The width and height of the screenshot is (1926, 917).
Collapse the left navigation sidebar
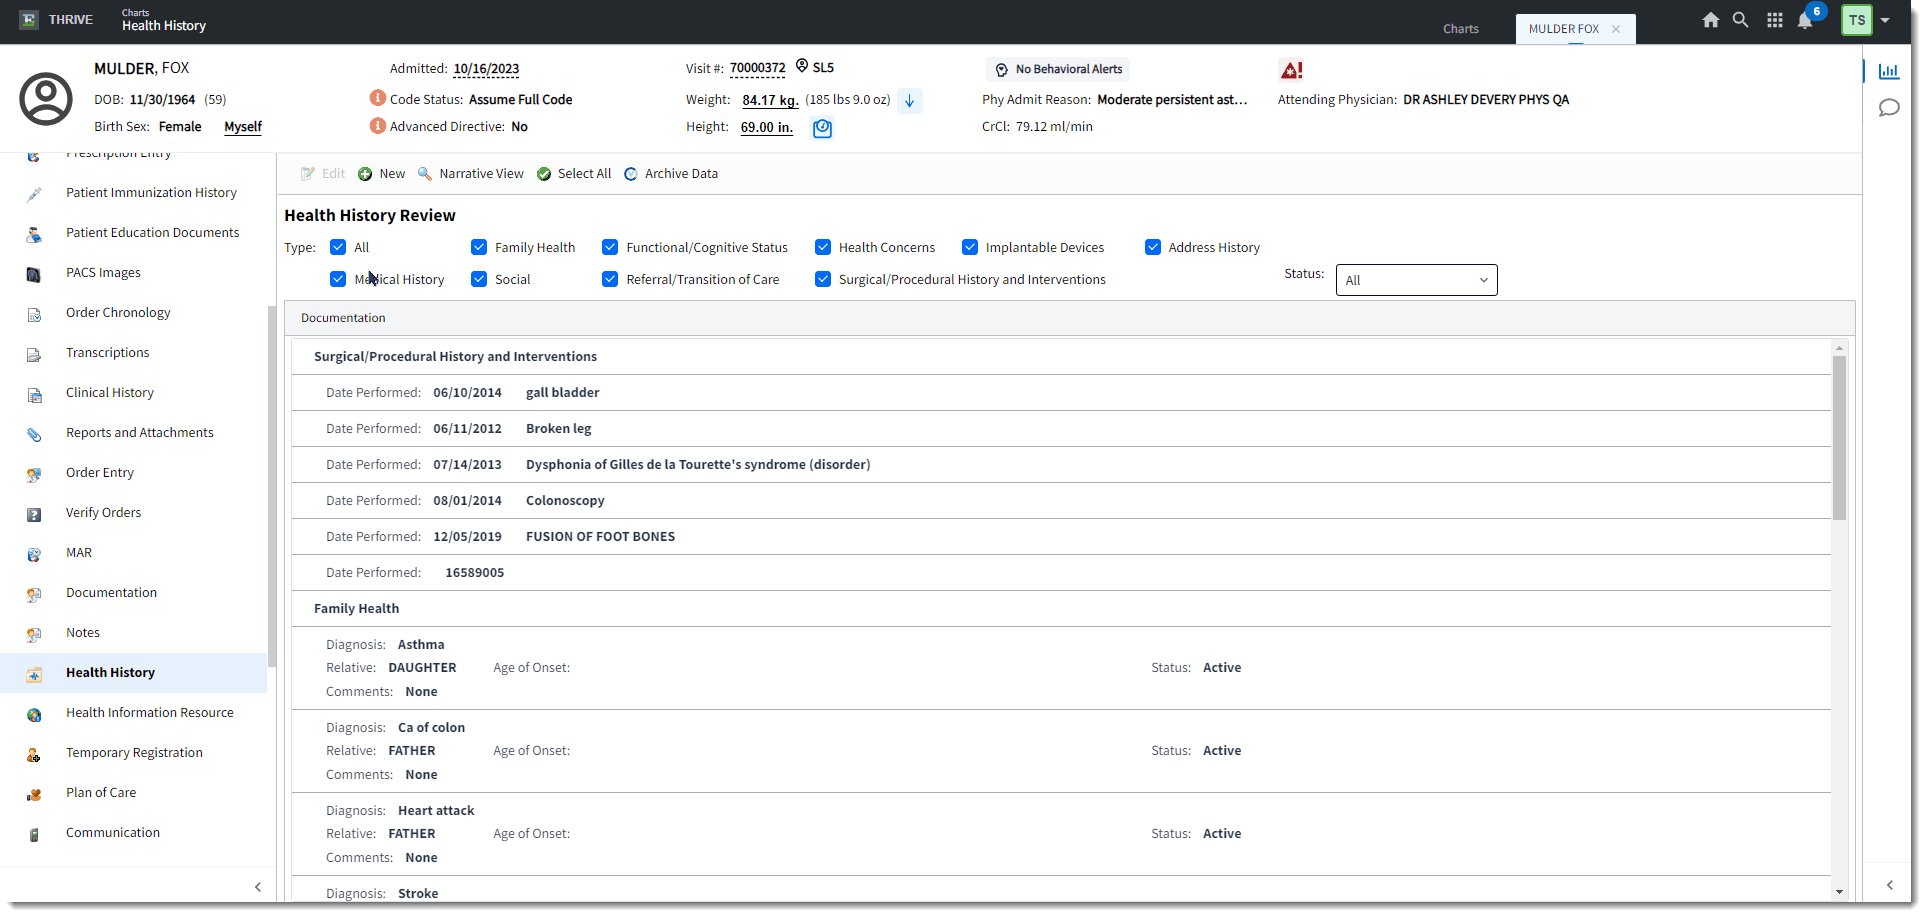(258, 886)
